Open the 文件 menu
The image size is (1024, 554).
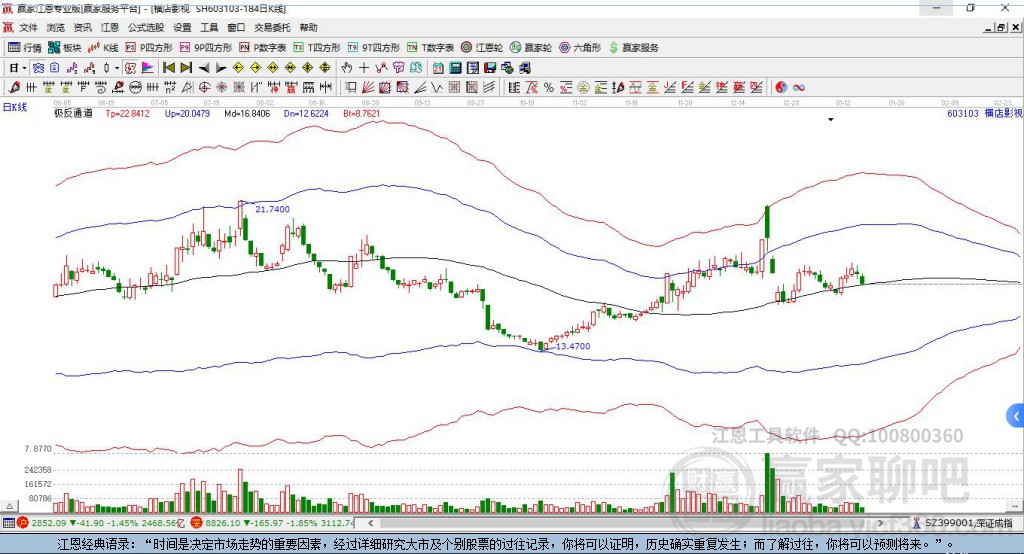click(29, 27)
